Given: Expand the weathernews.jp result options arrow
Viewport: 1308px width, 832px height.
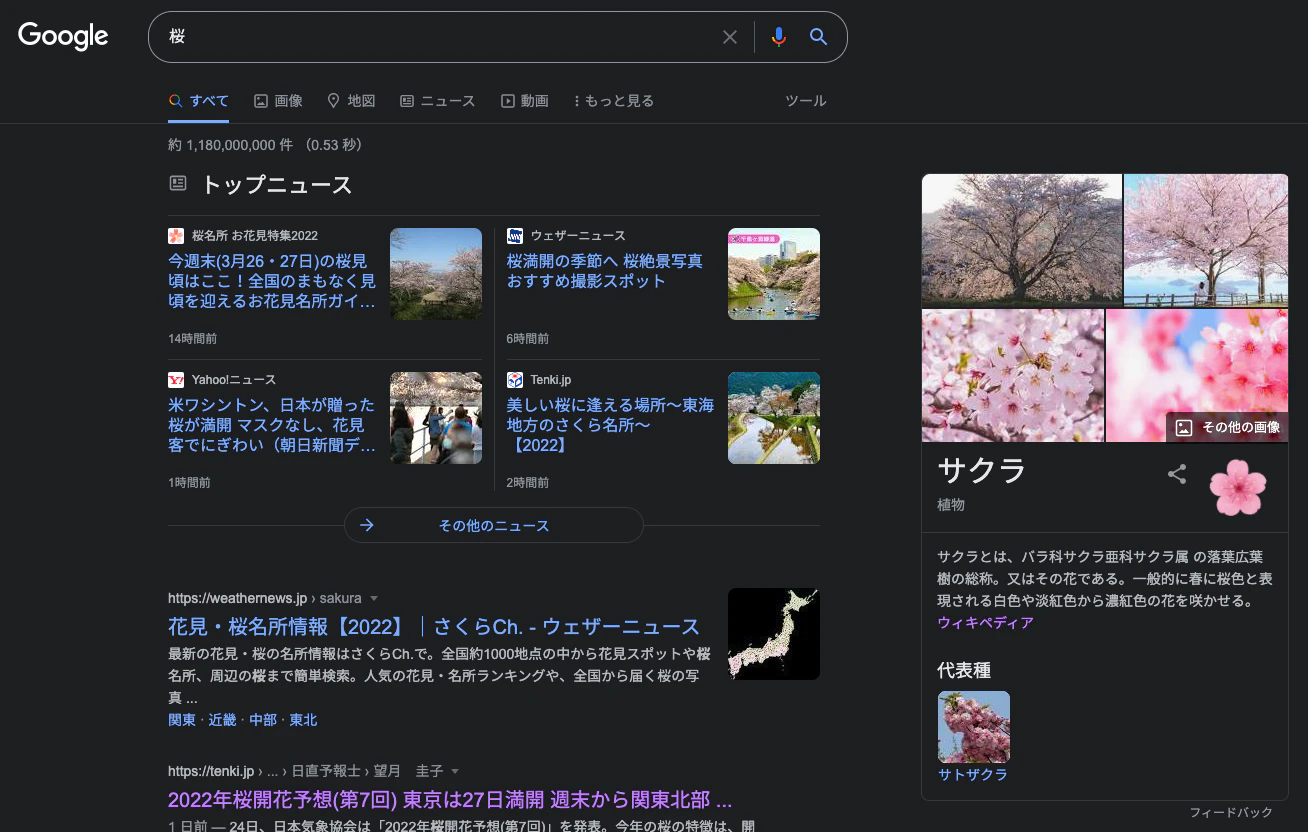Looking at the screenshot, I should tap(374, 598).
